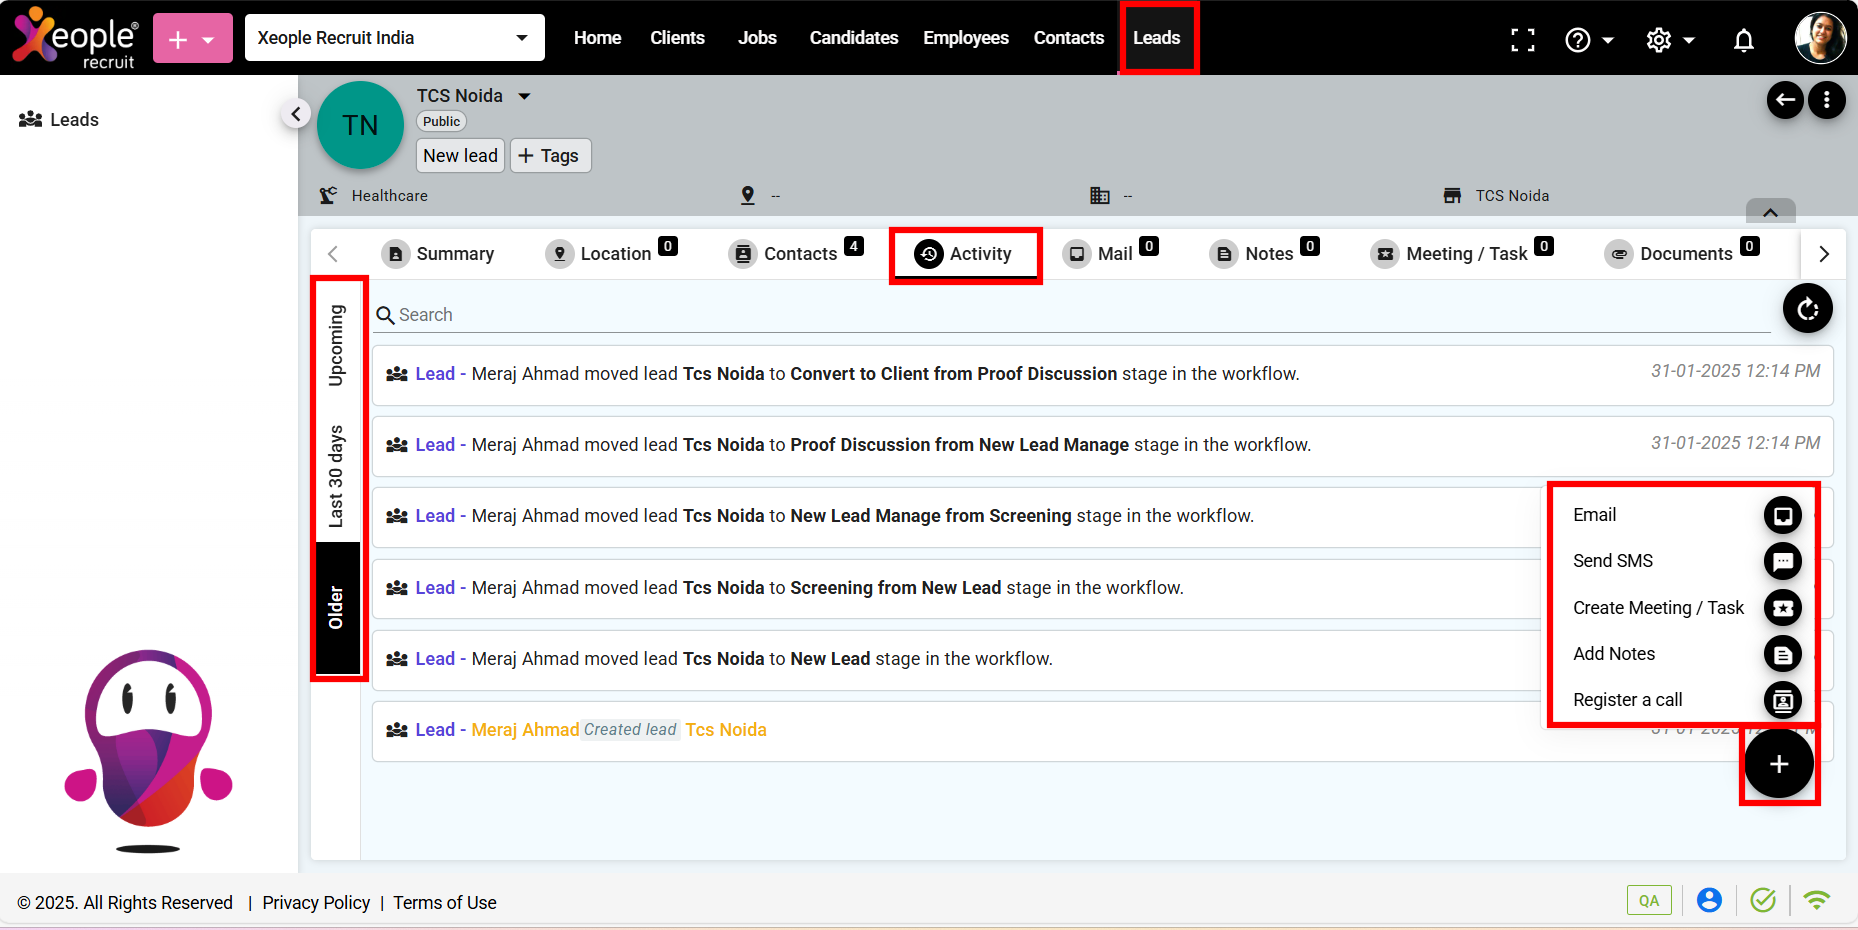Open the settings gear menu

[1670, 40]
